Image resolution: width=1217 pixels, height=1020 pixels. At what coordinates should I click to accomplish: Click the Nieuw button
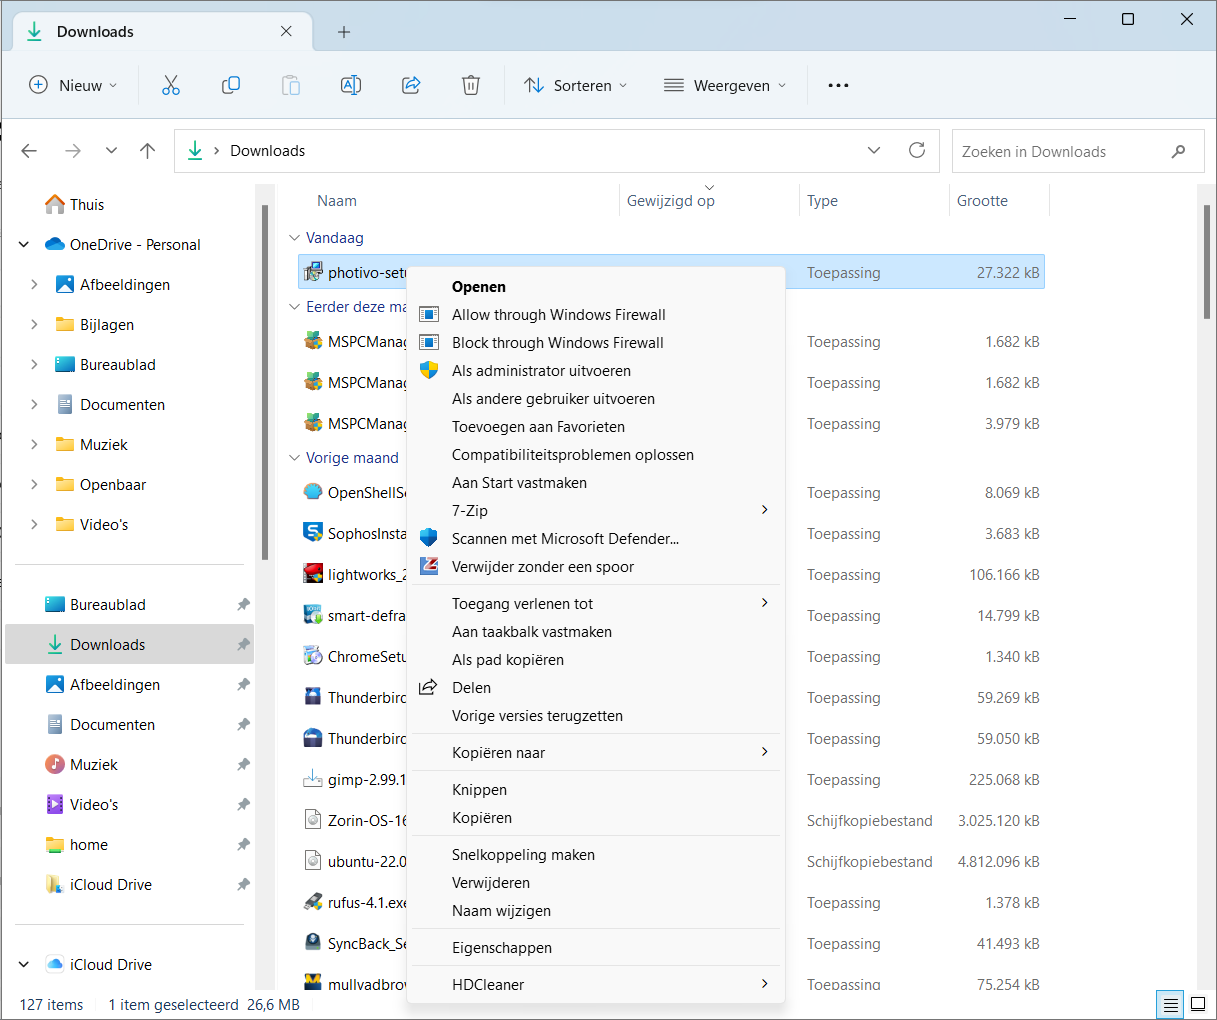tap(73, 85)
